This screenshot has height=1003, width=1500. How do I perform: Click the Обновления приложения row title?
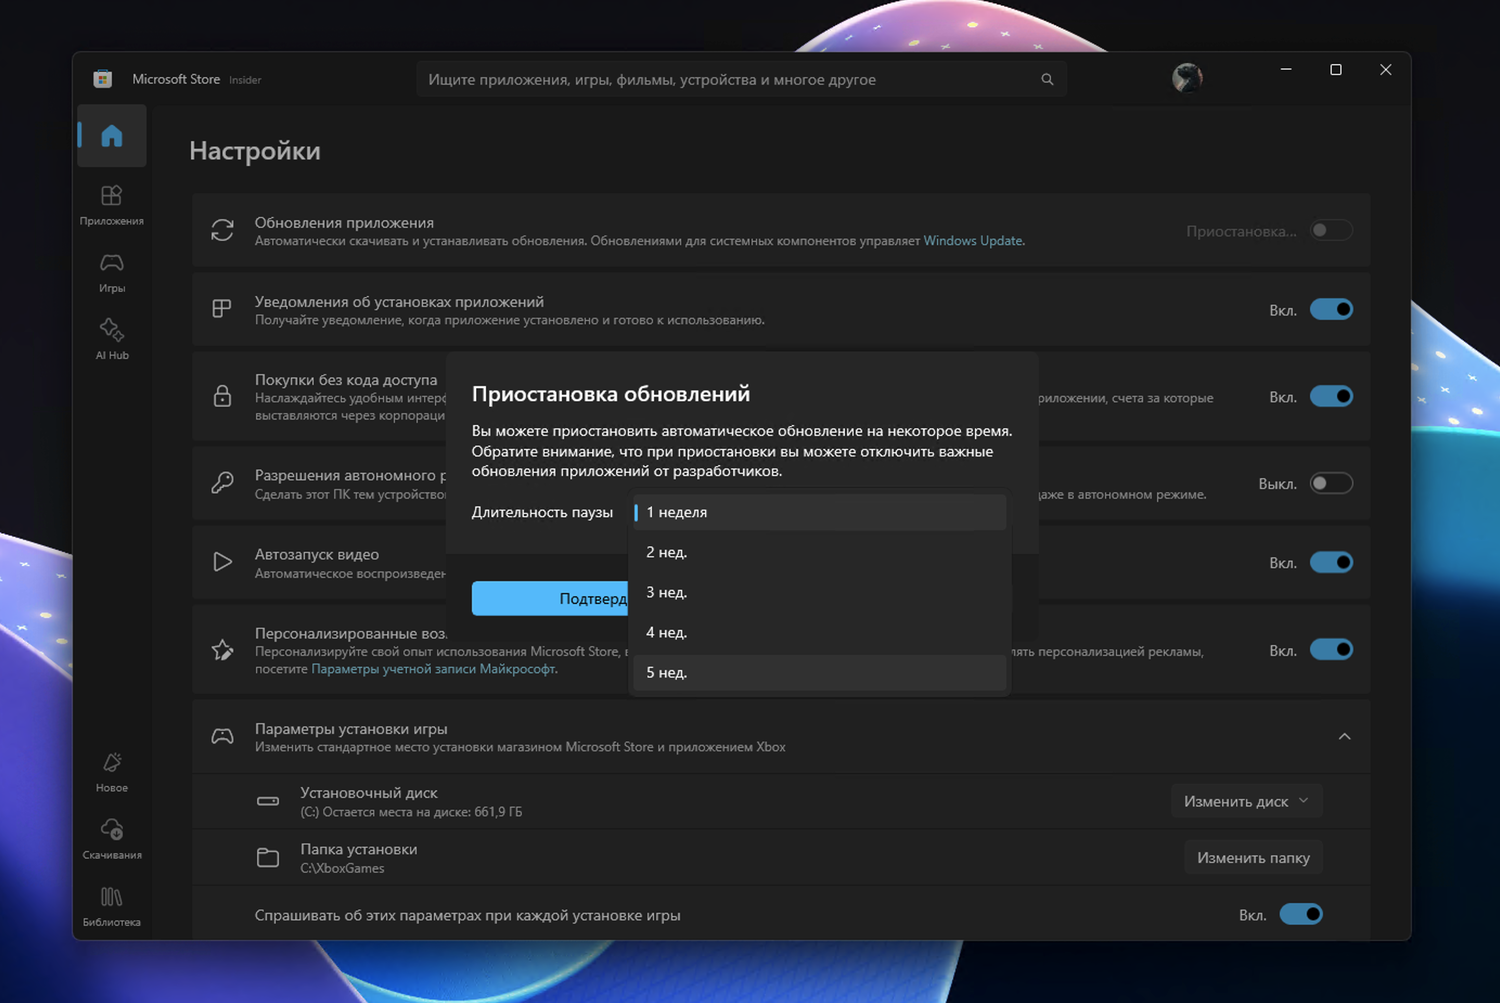pyautogui.click(x=344, y=222)
